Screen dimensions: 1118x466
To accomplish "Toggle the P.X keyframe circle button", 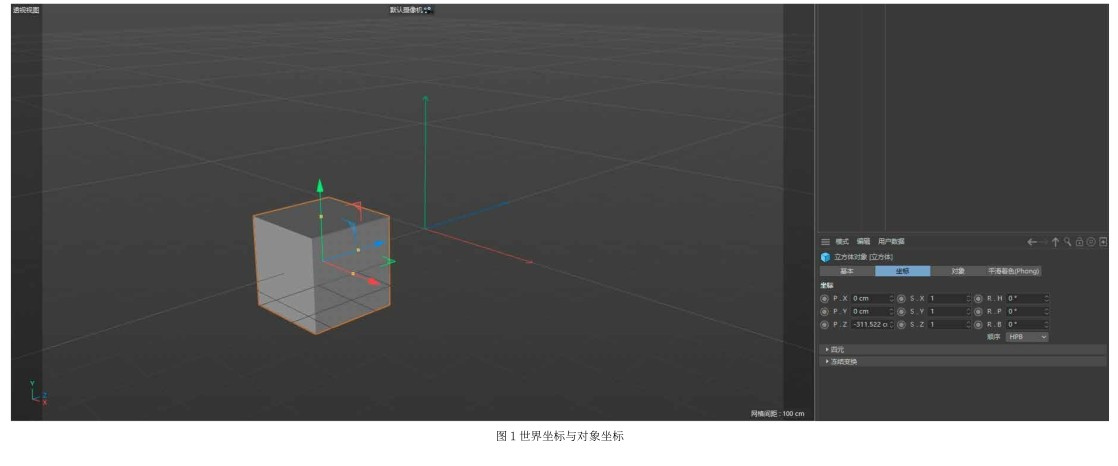I will click(825, 298).
